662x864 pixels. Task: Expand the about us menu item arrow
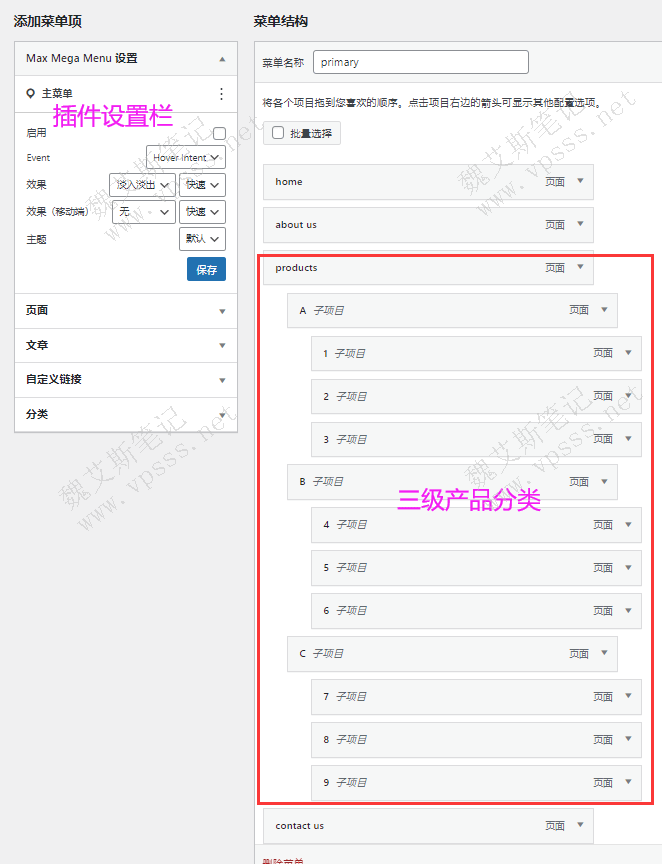[x=580, y=224]
